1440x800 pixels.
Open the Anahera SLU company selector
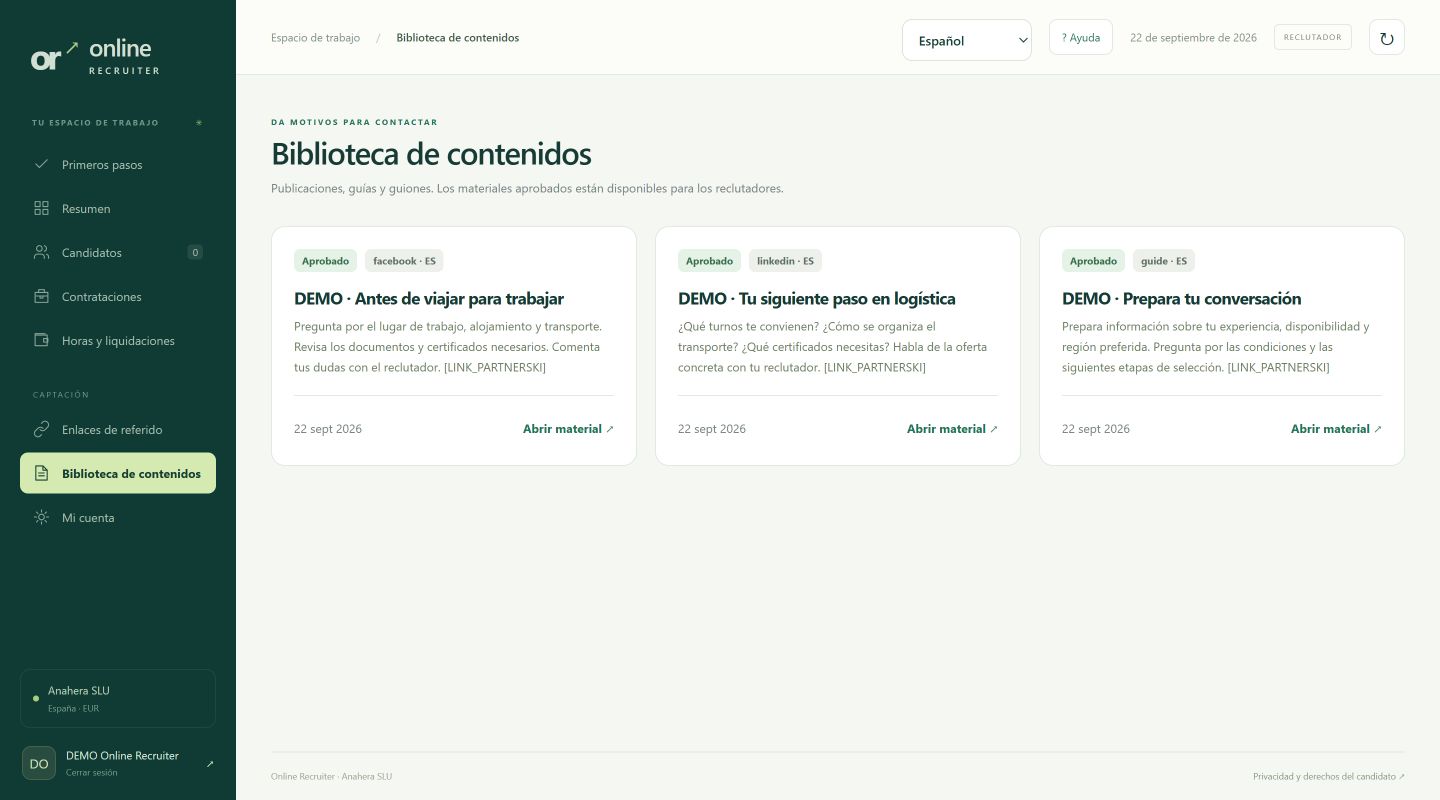coord(118,698)
